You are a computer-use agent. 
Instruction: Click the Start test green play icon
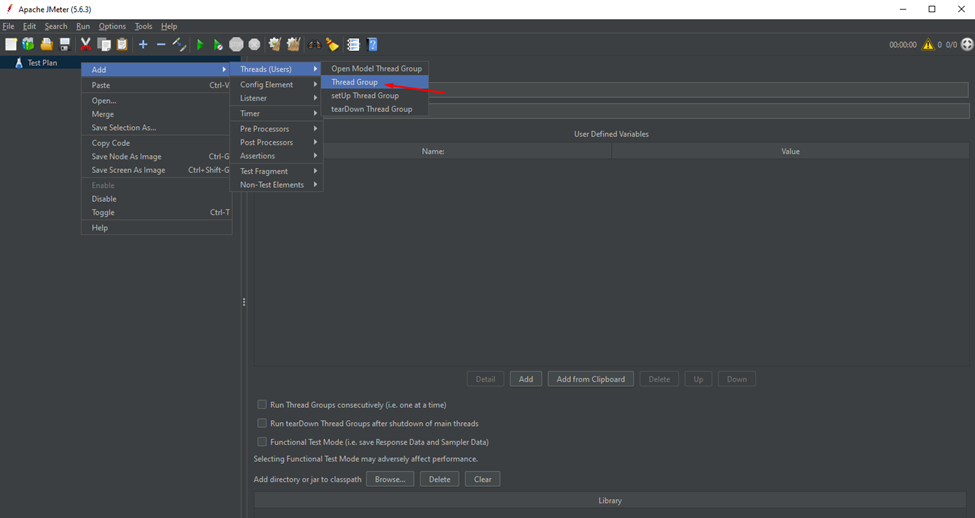coord(200,44)
